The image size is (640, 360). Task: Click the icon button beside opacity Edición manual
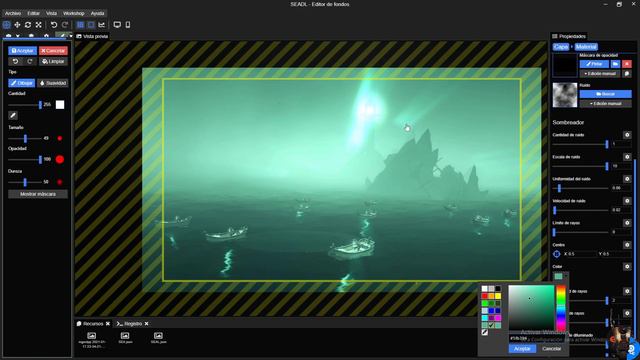(627, 74)
